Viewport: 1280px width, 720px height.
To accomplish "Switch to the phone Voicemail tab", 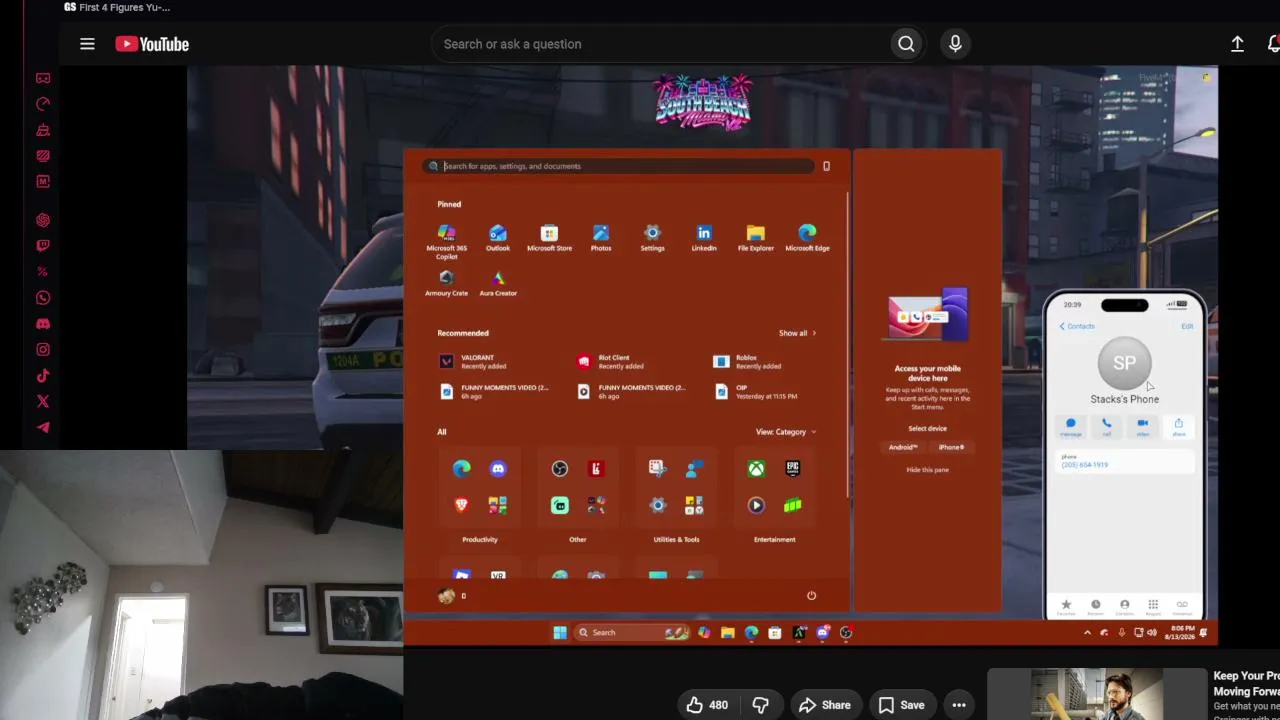I will [1182, 606].
